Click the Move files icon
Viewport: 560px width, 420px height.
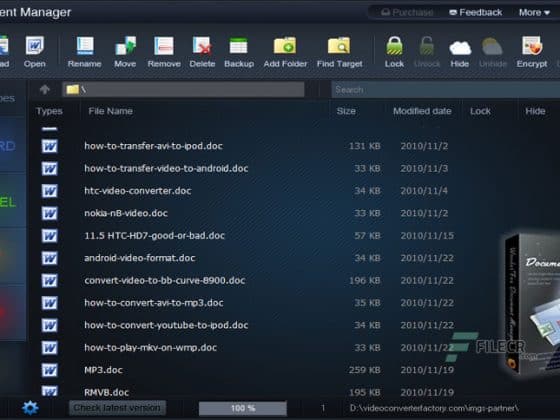pos(125,52)
